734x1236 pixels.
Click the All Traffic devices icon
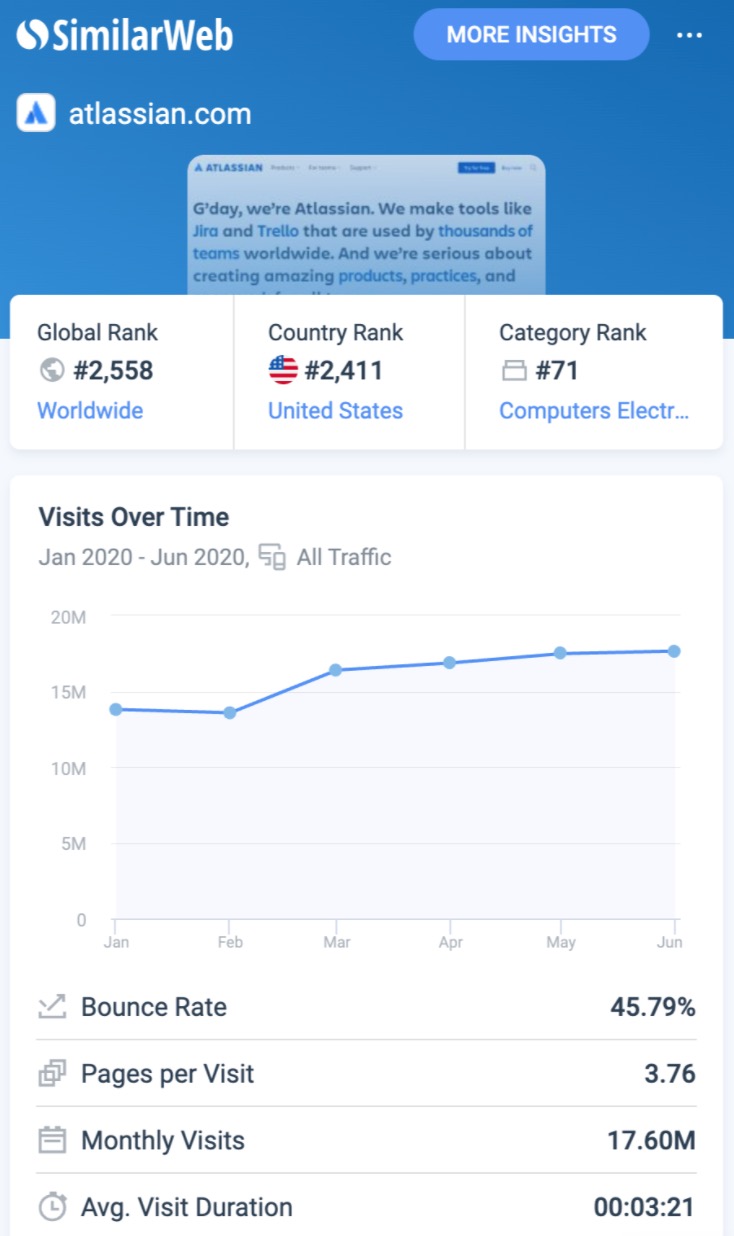click(273, 557)
